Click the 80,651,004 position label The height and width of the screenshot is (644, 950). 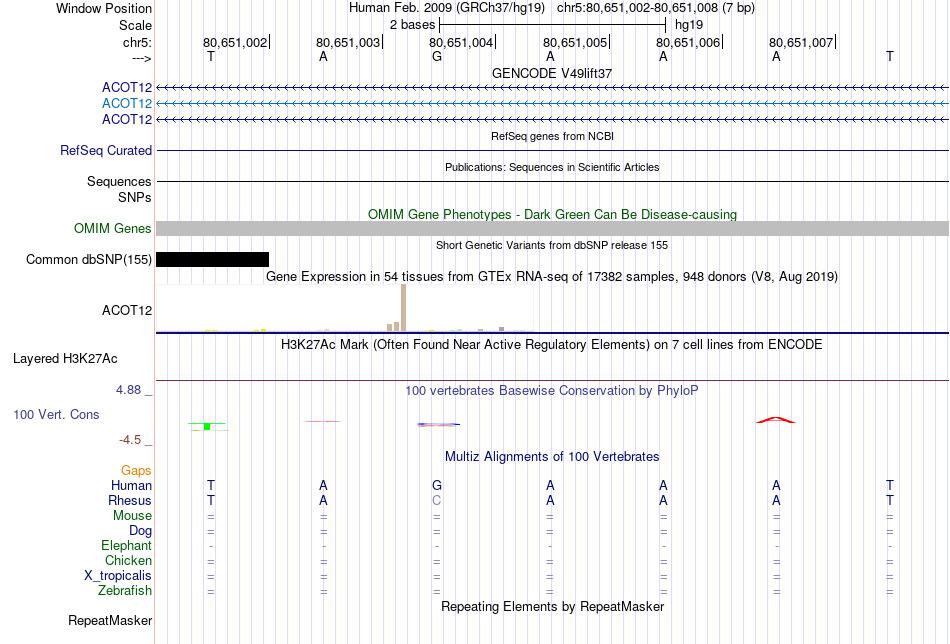coord(462,42)
